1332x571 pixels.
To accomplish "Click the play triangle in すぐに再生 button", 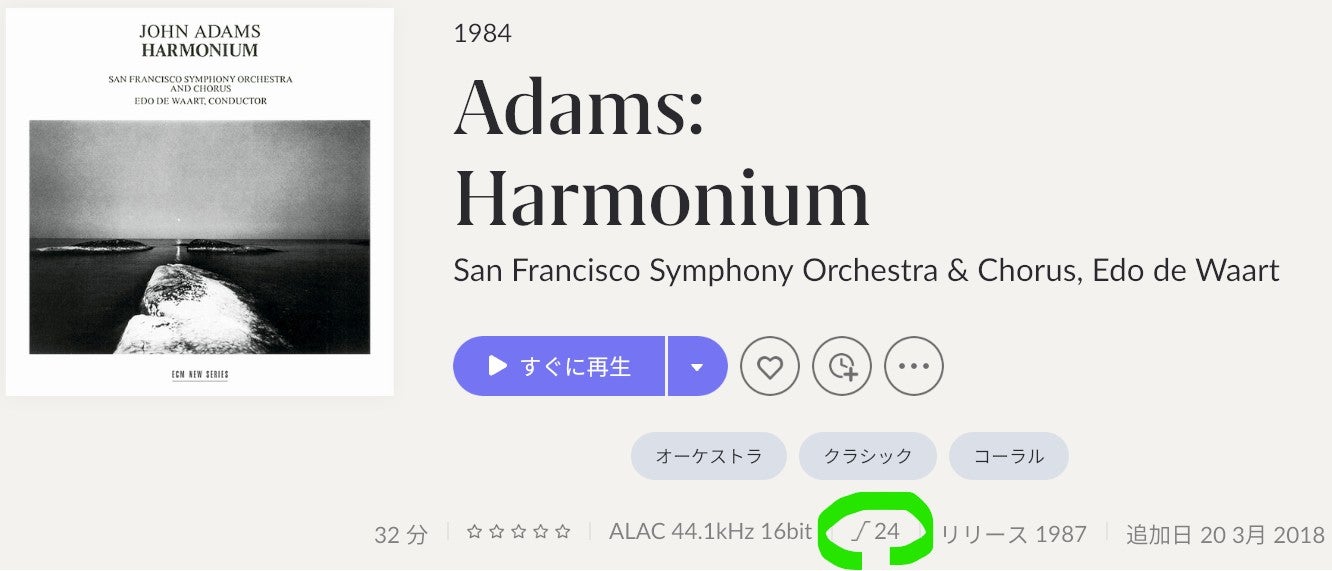I will (497, 366).
